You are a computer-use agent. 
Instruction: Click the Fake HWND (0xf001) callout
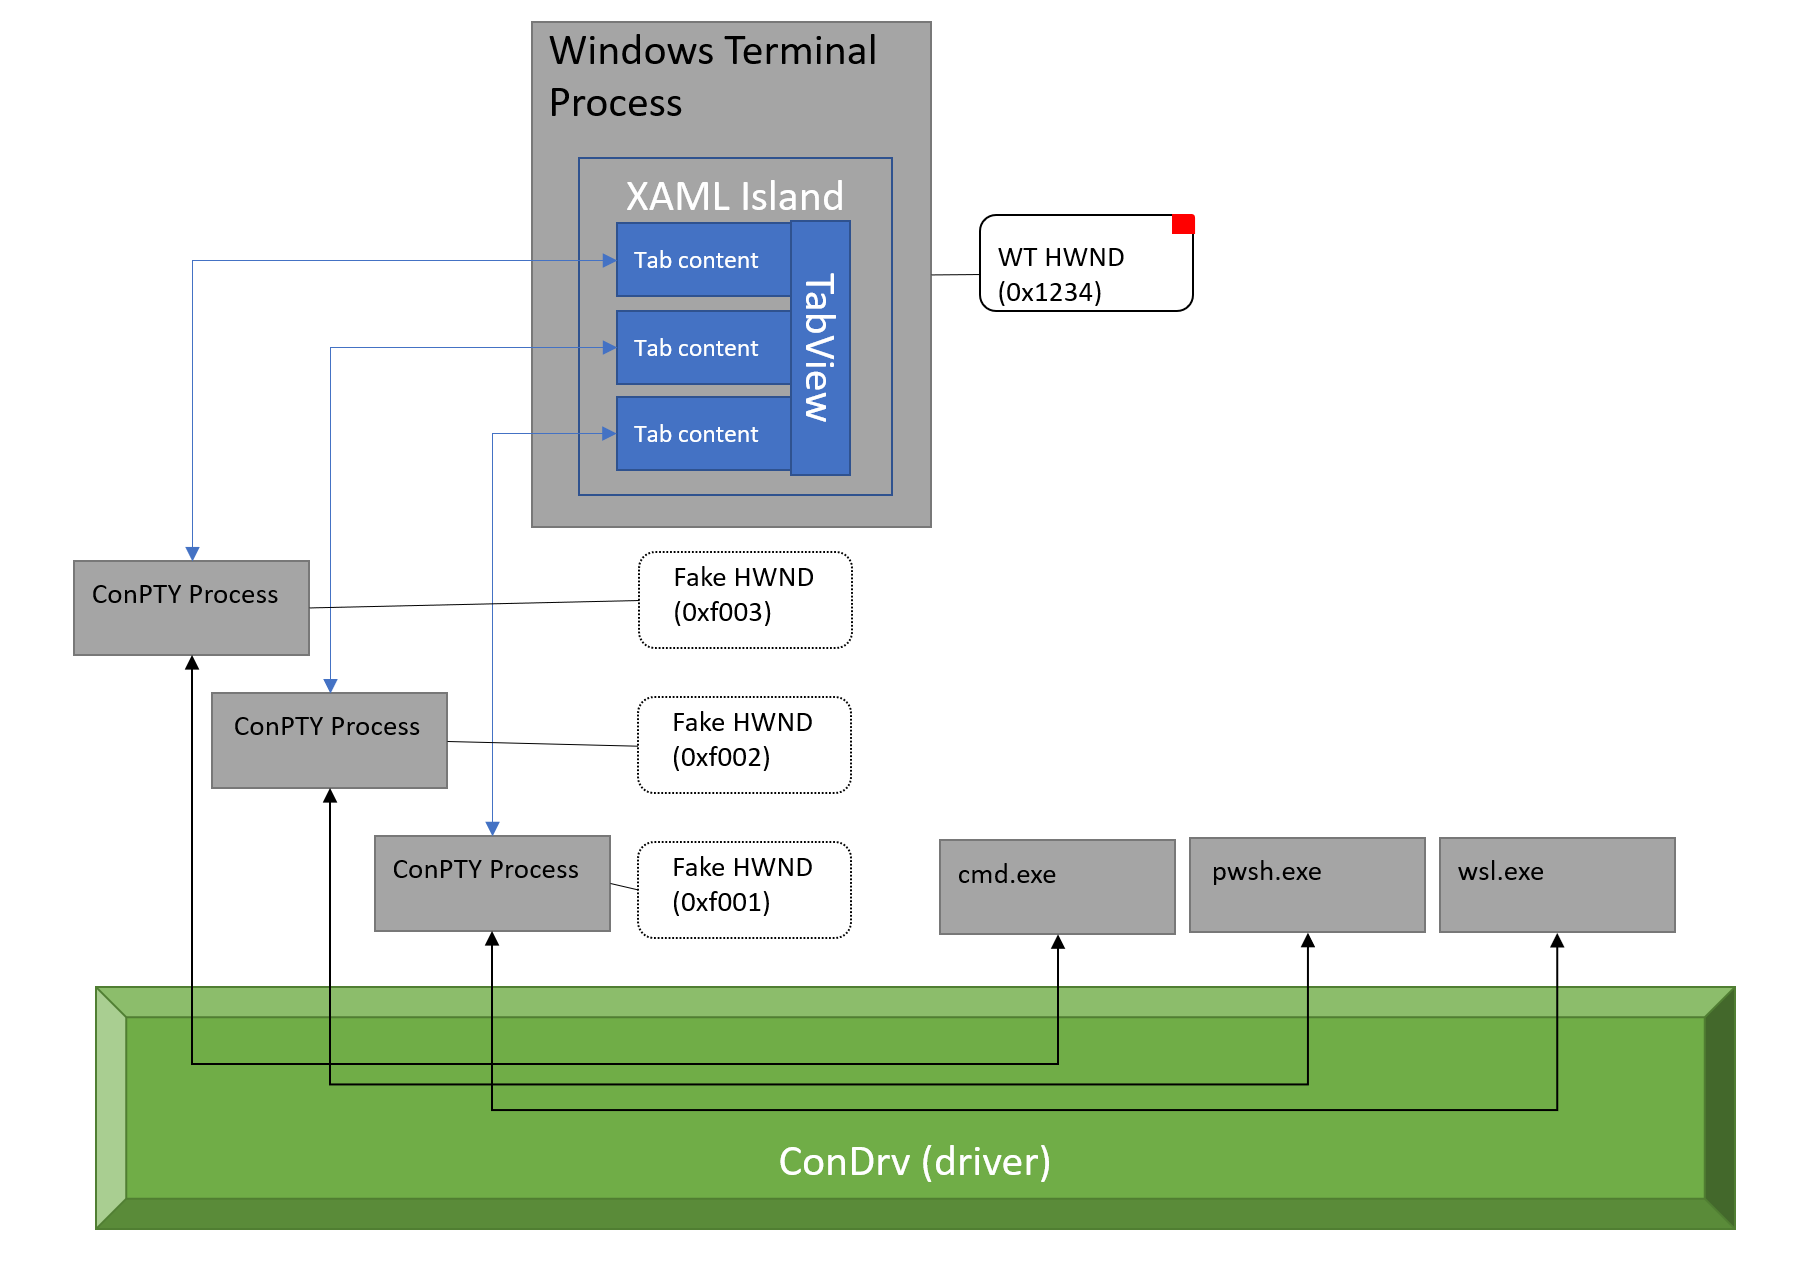pyautogui.click(x=744, y=889)
